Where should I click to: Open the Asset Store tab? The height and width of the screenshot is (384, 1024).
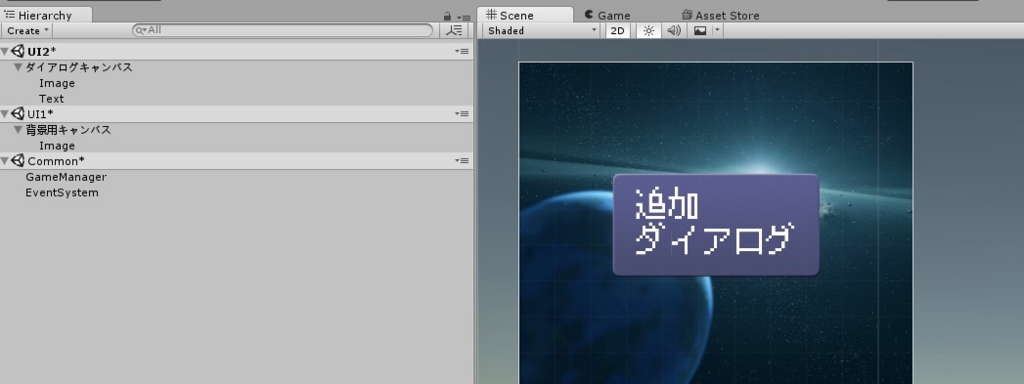(720, 15)
